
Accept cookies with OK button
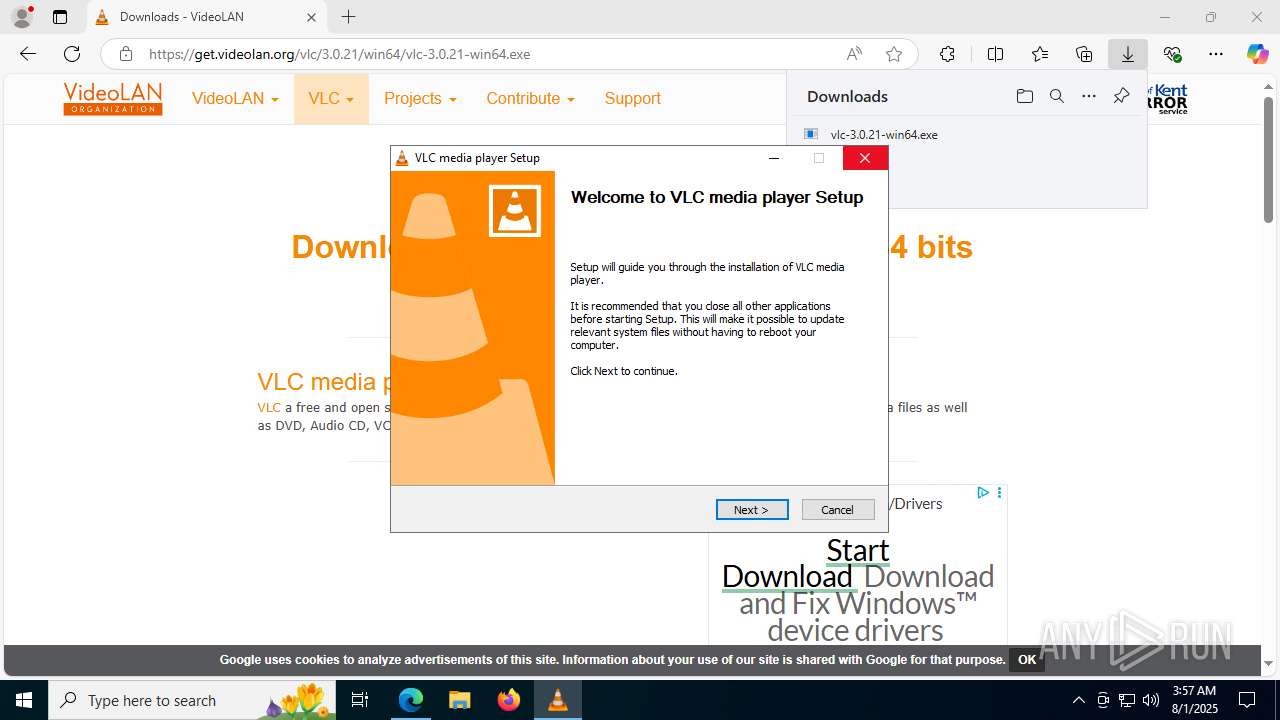[x=1027, y=659]
